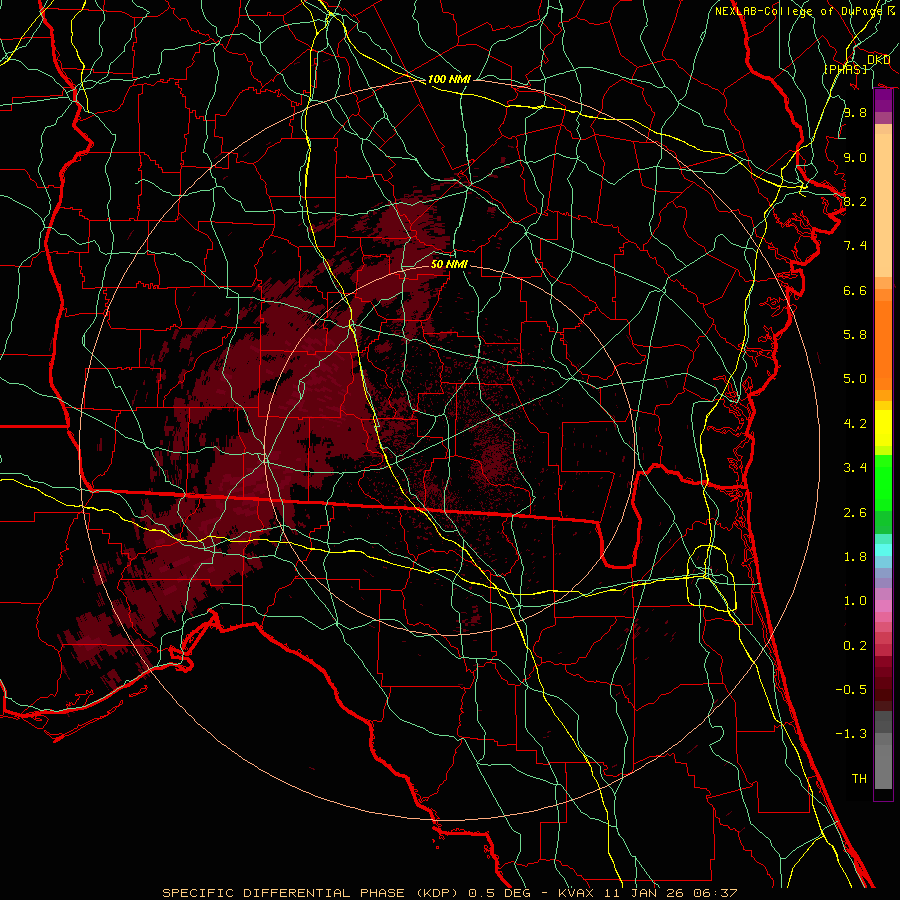Pick the orange color bar segment

coord(883,345)
